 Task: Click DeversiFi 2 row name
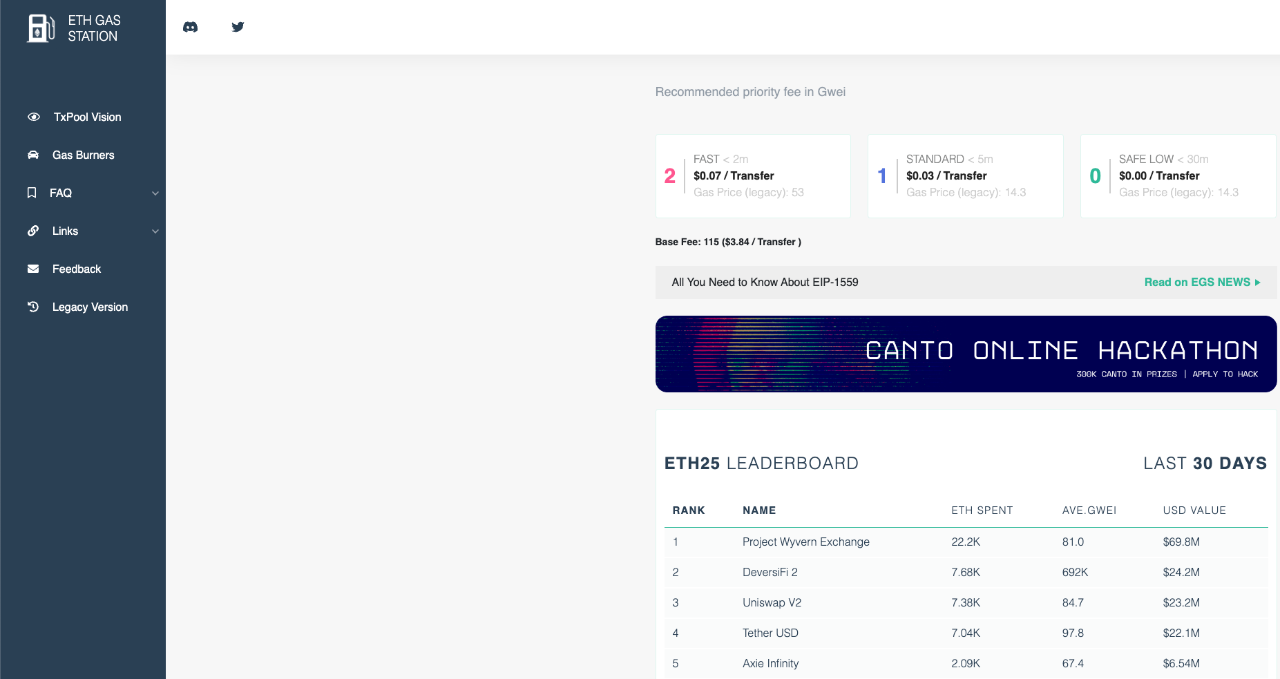coord(770,572)
